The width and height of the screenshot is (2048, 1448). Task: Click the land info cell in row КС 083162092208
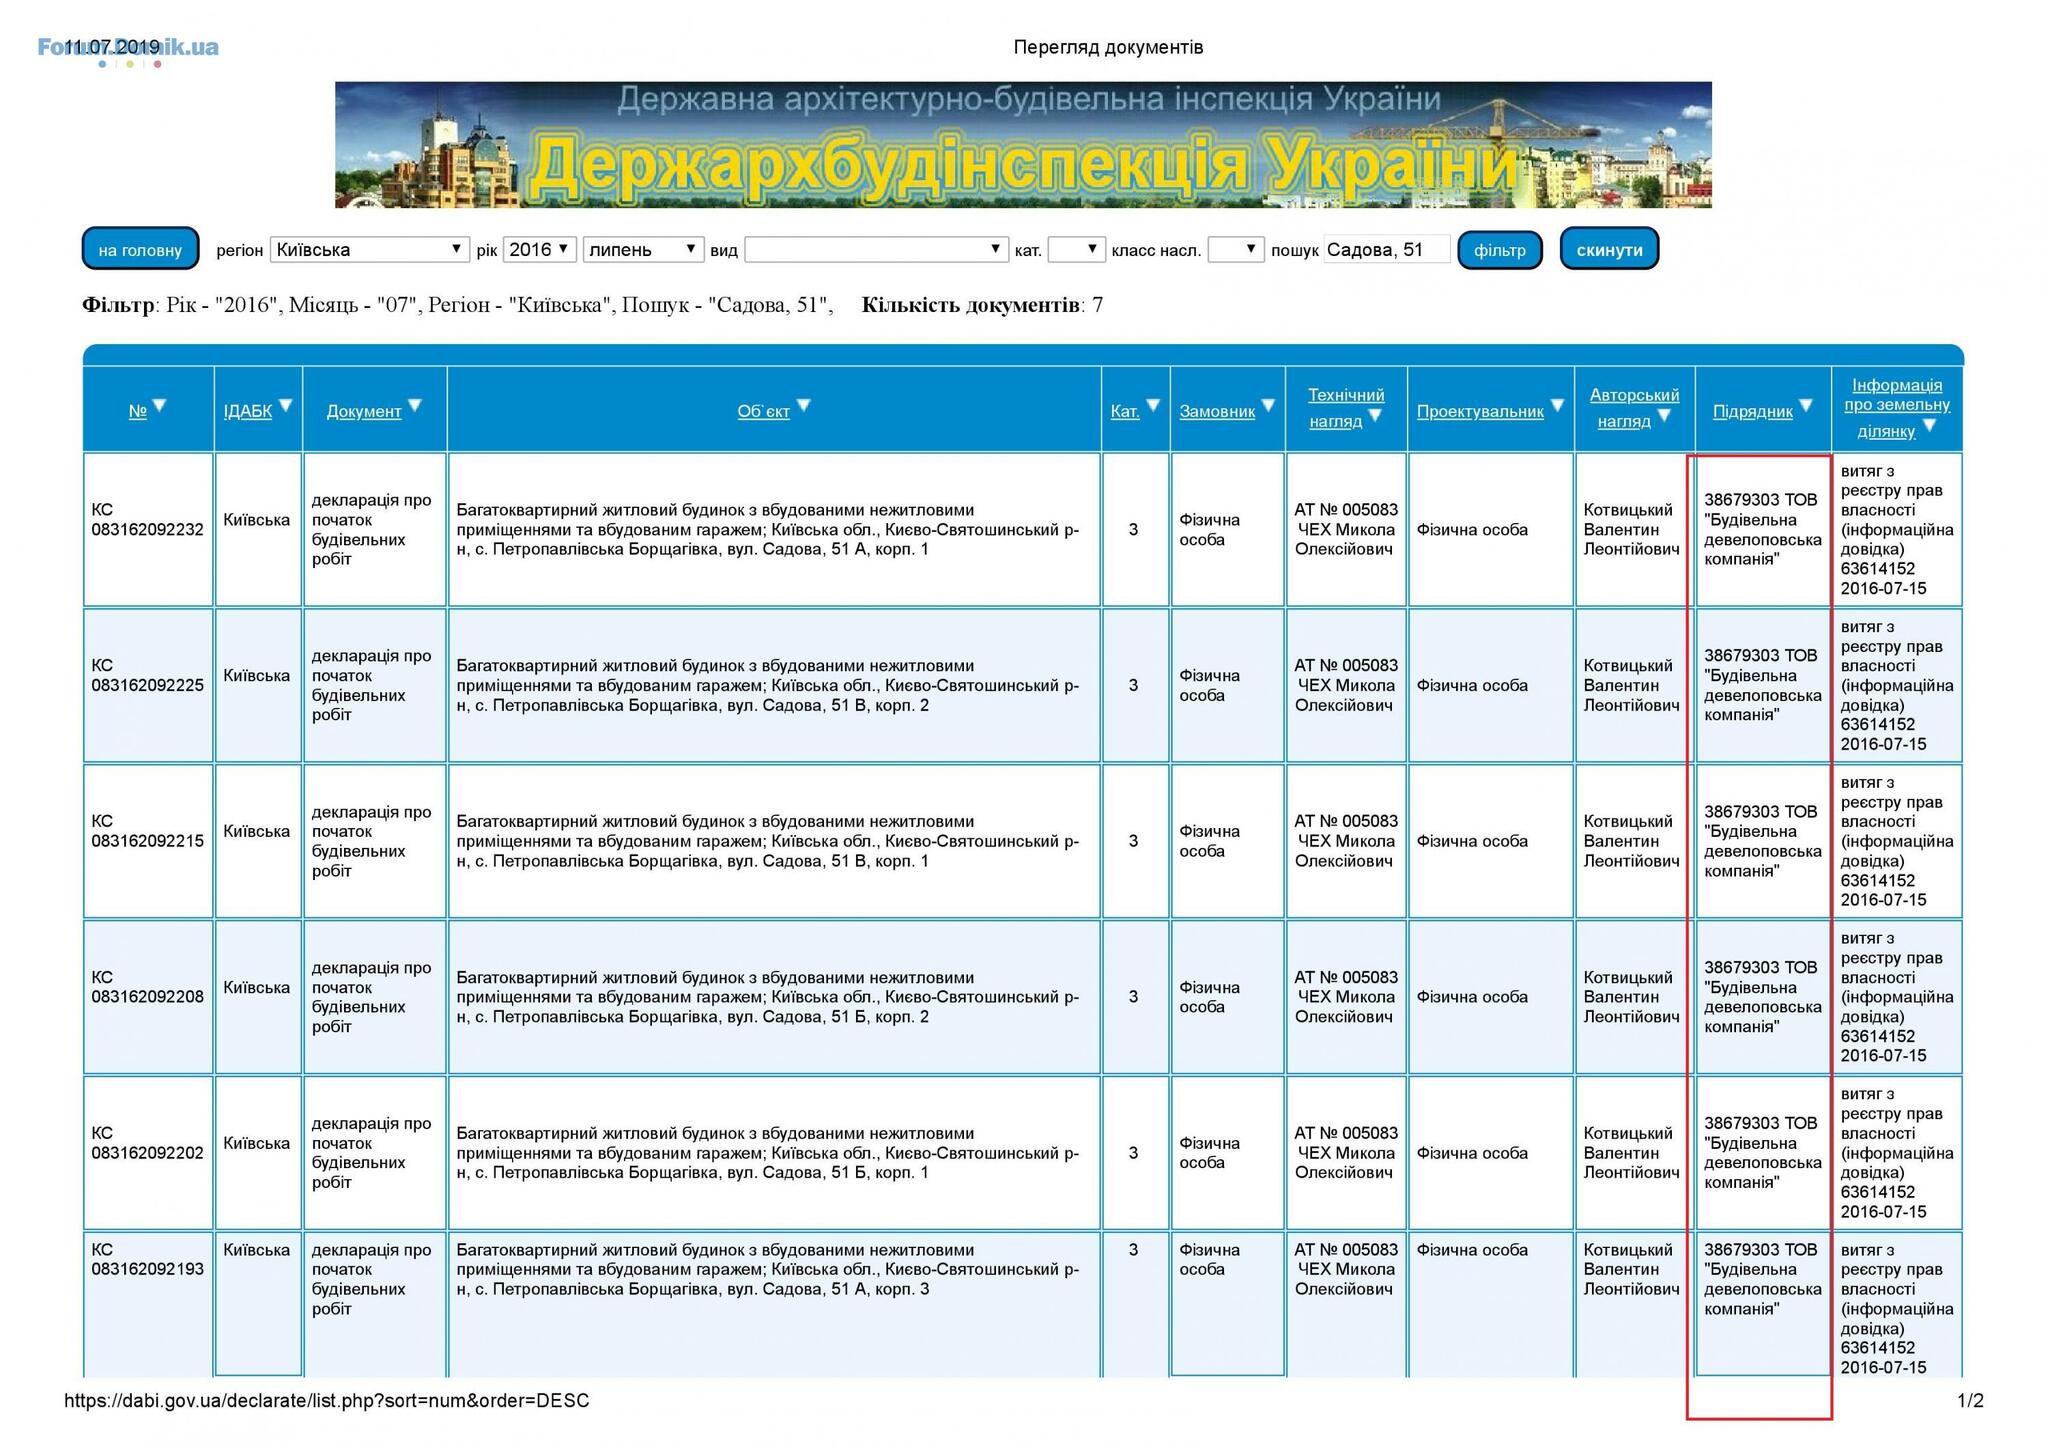[1897, 997]
